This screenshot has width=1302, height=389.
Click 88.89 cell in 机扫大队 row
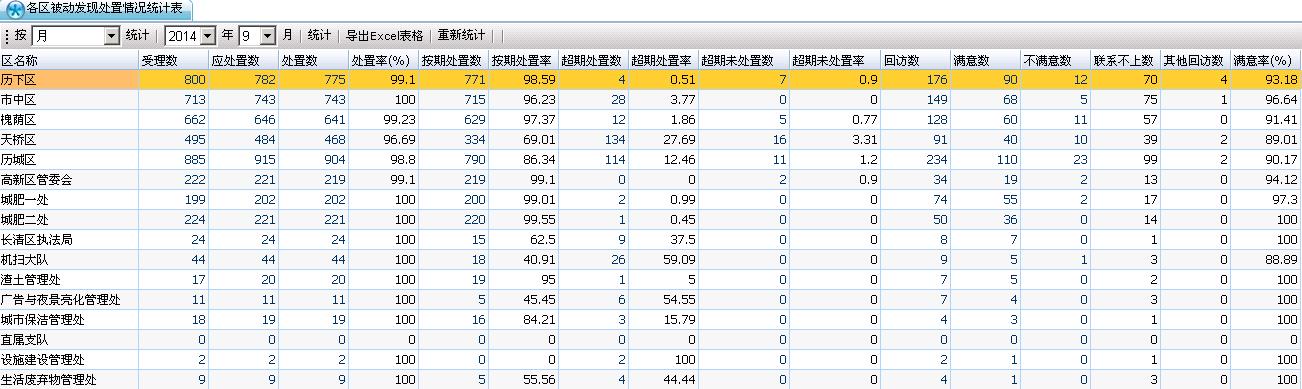[1266, 260]
